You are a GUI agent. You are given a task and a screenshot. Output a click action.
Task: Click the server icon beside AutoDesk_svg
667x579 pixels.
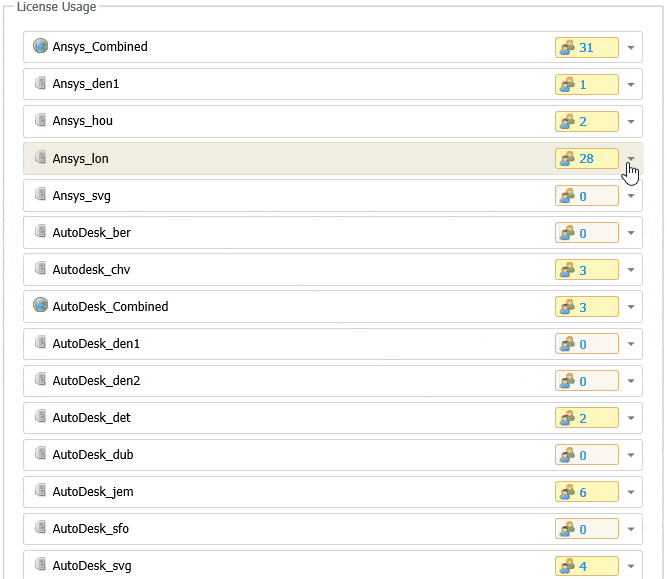(40, 564)
